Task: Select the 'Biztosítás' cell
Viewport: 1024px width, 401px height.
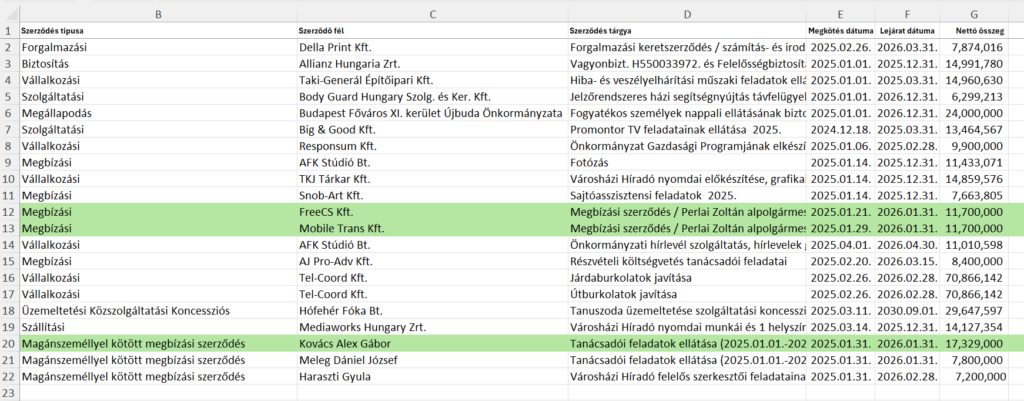Action: pos(158,63)
